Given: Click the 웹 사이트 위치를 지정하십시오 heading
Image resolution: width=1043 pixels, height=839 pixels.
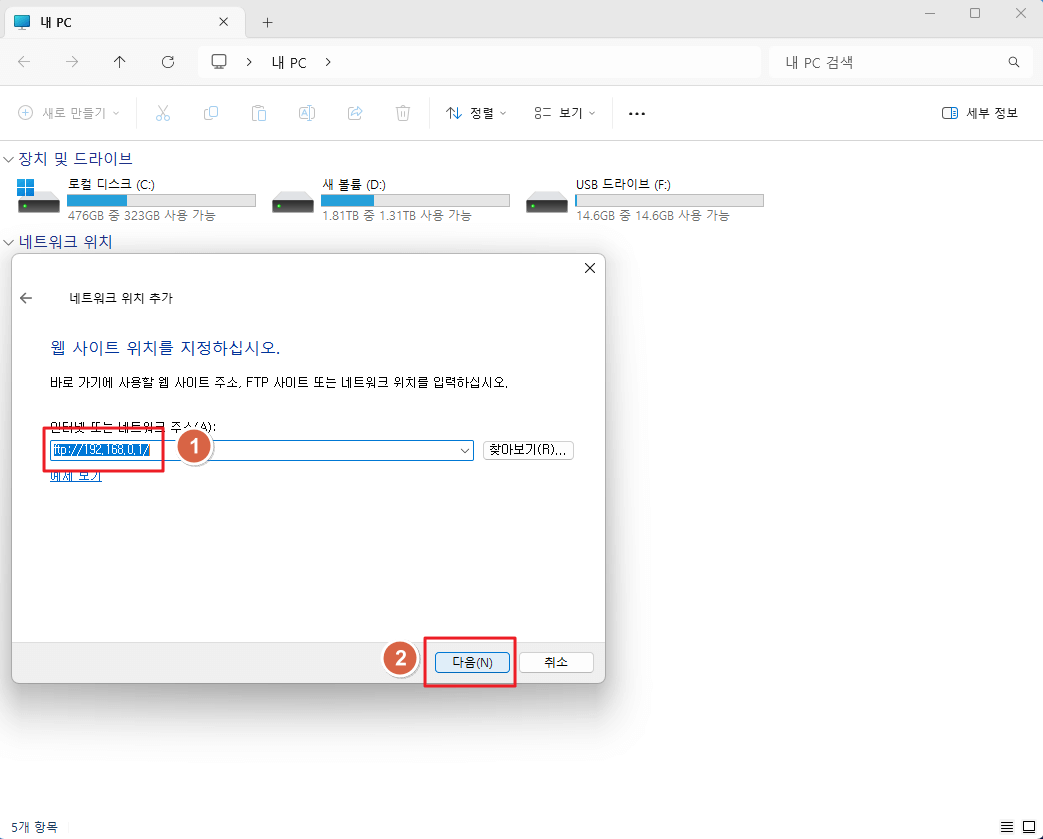Looking at the screenshot, I should [x=165, y=348].
